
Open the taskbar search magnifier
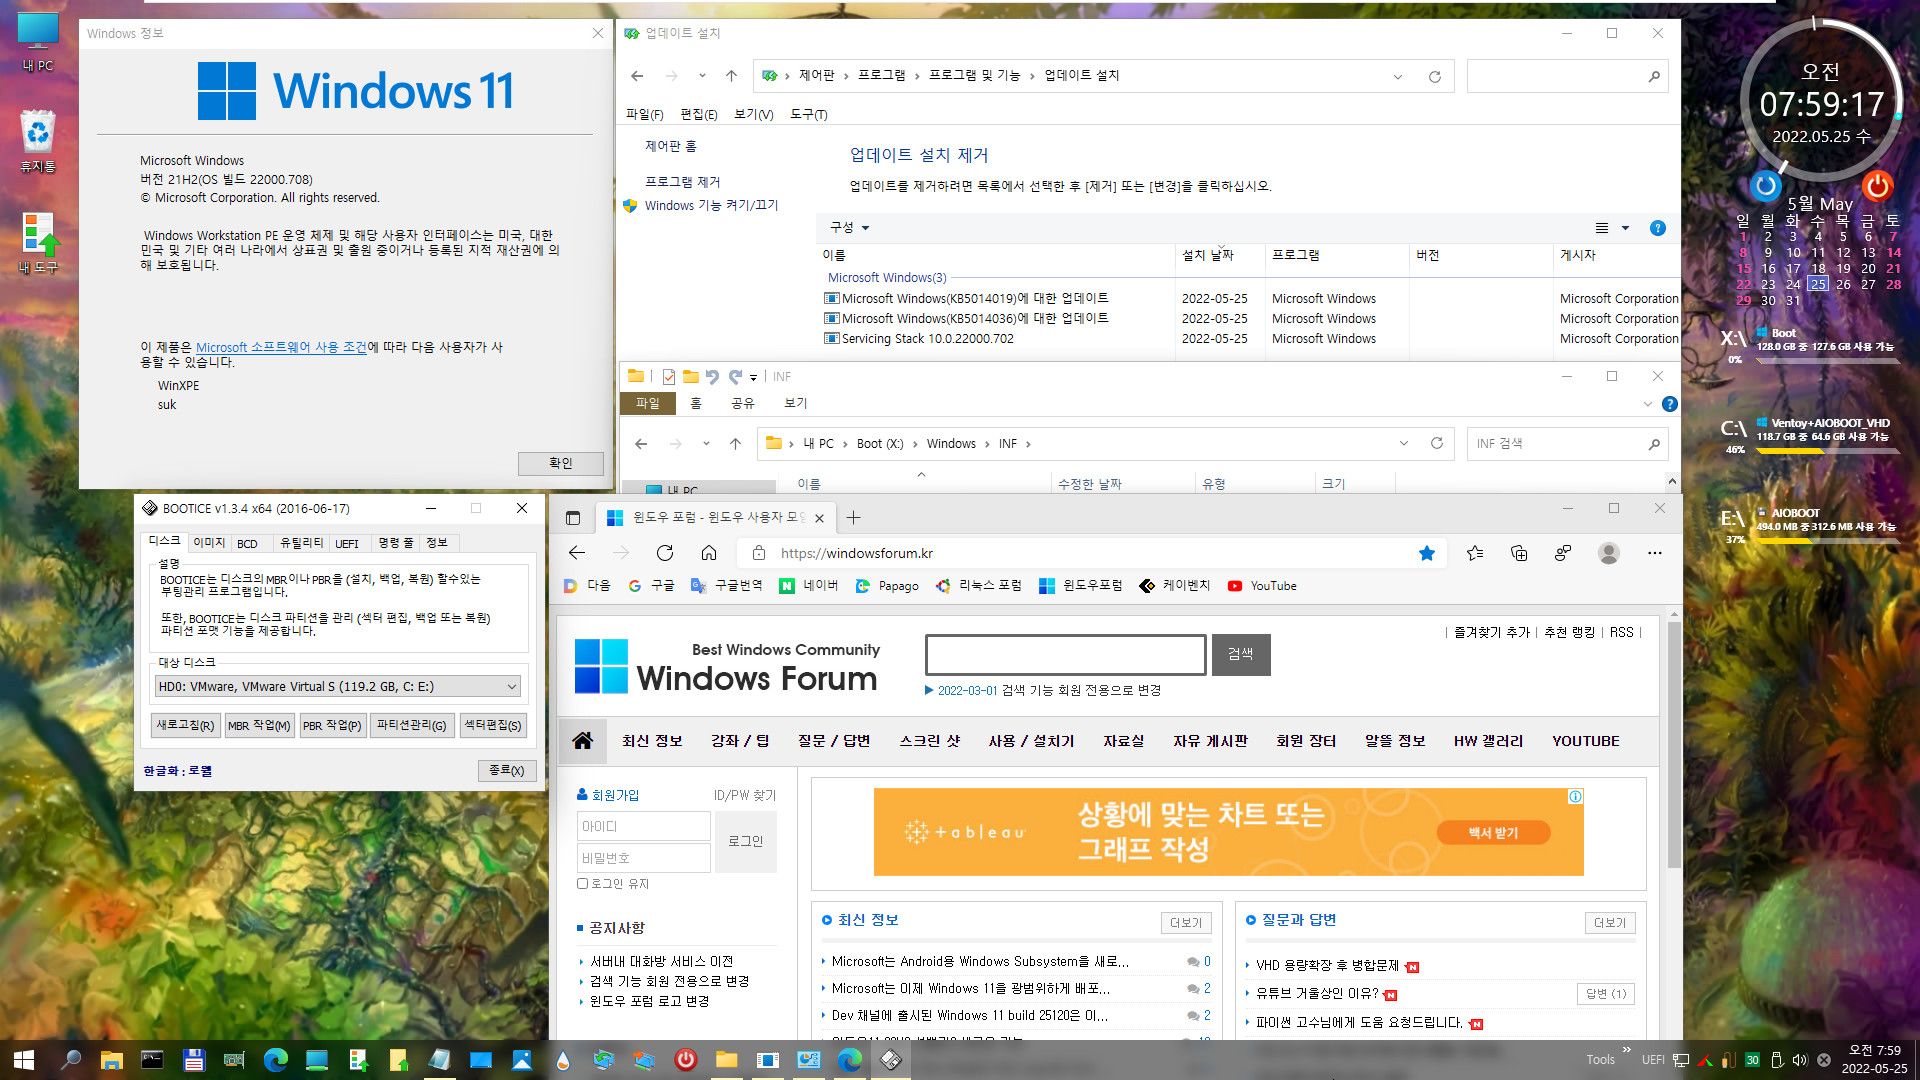71,1060
